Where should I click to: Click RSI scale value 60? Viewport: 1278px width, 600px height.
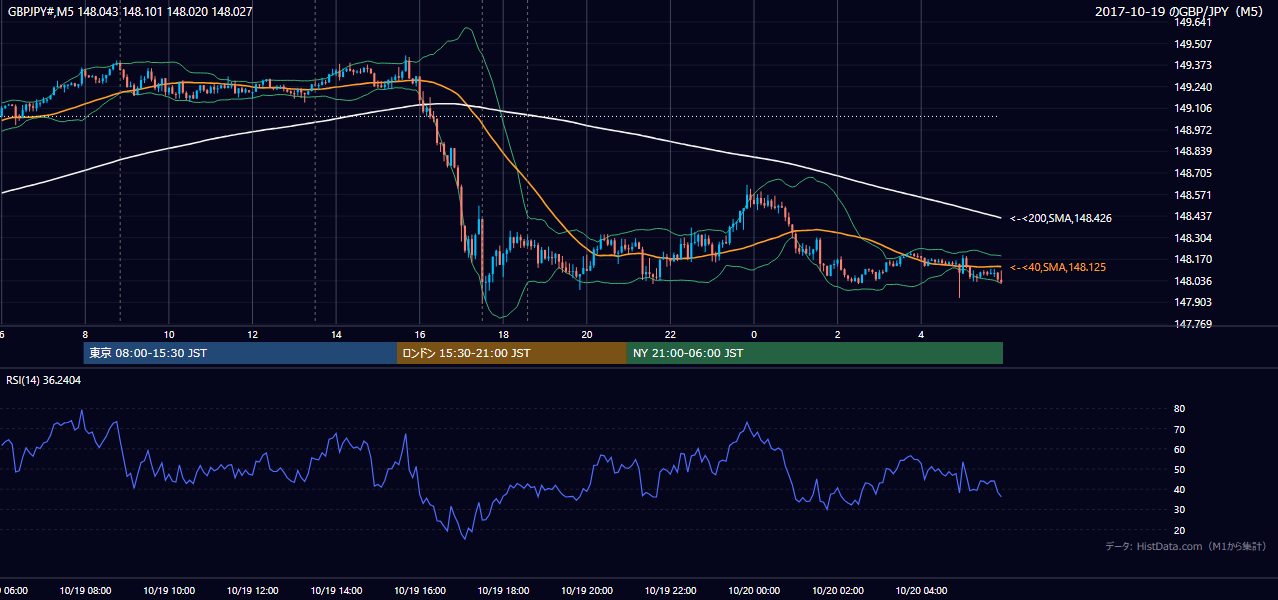(x=1180, y=449)
